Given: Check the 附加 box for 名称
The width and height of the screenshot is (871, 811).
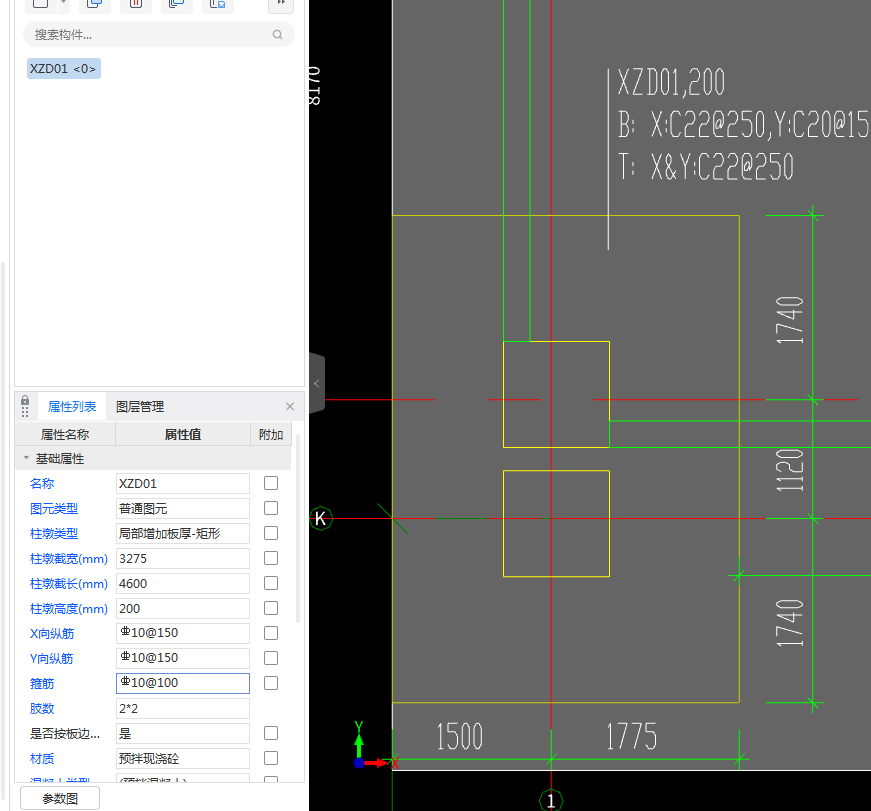Looking at the screenshot, I should [x=271, y=483].
